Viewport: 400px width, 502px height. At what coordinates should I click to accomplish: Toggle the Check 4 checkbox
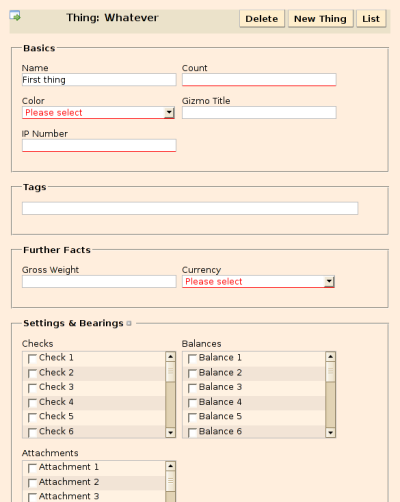pos(32,403)
